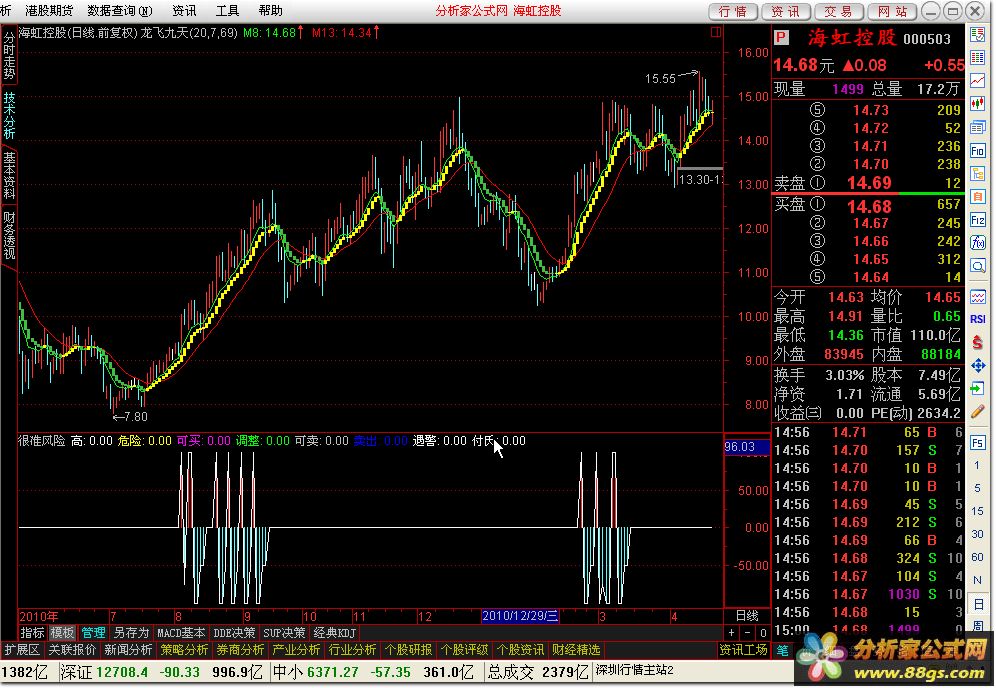Image resolution: width=996 pixels, height=688 pixels.
Task: Select the RSI indicator icon
Action: tap(978, 319)
